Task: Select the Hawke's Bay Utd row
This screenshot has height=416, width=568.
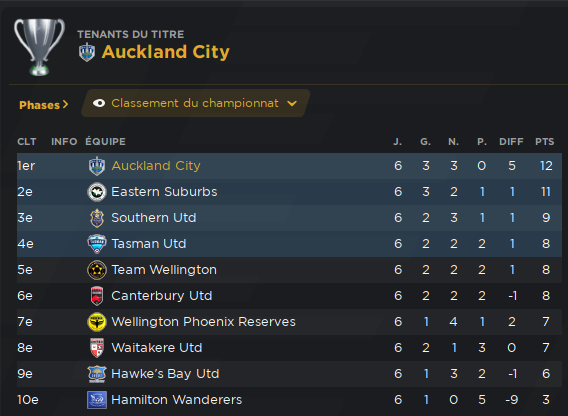Action: tap(289, 374)
